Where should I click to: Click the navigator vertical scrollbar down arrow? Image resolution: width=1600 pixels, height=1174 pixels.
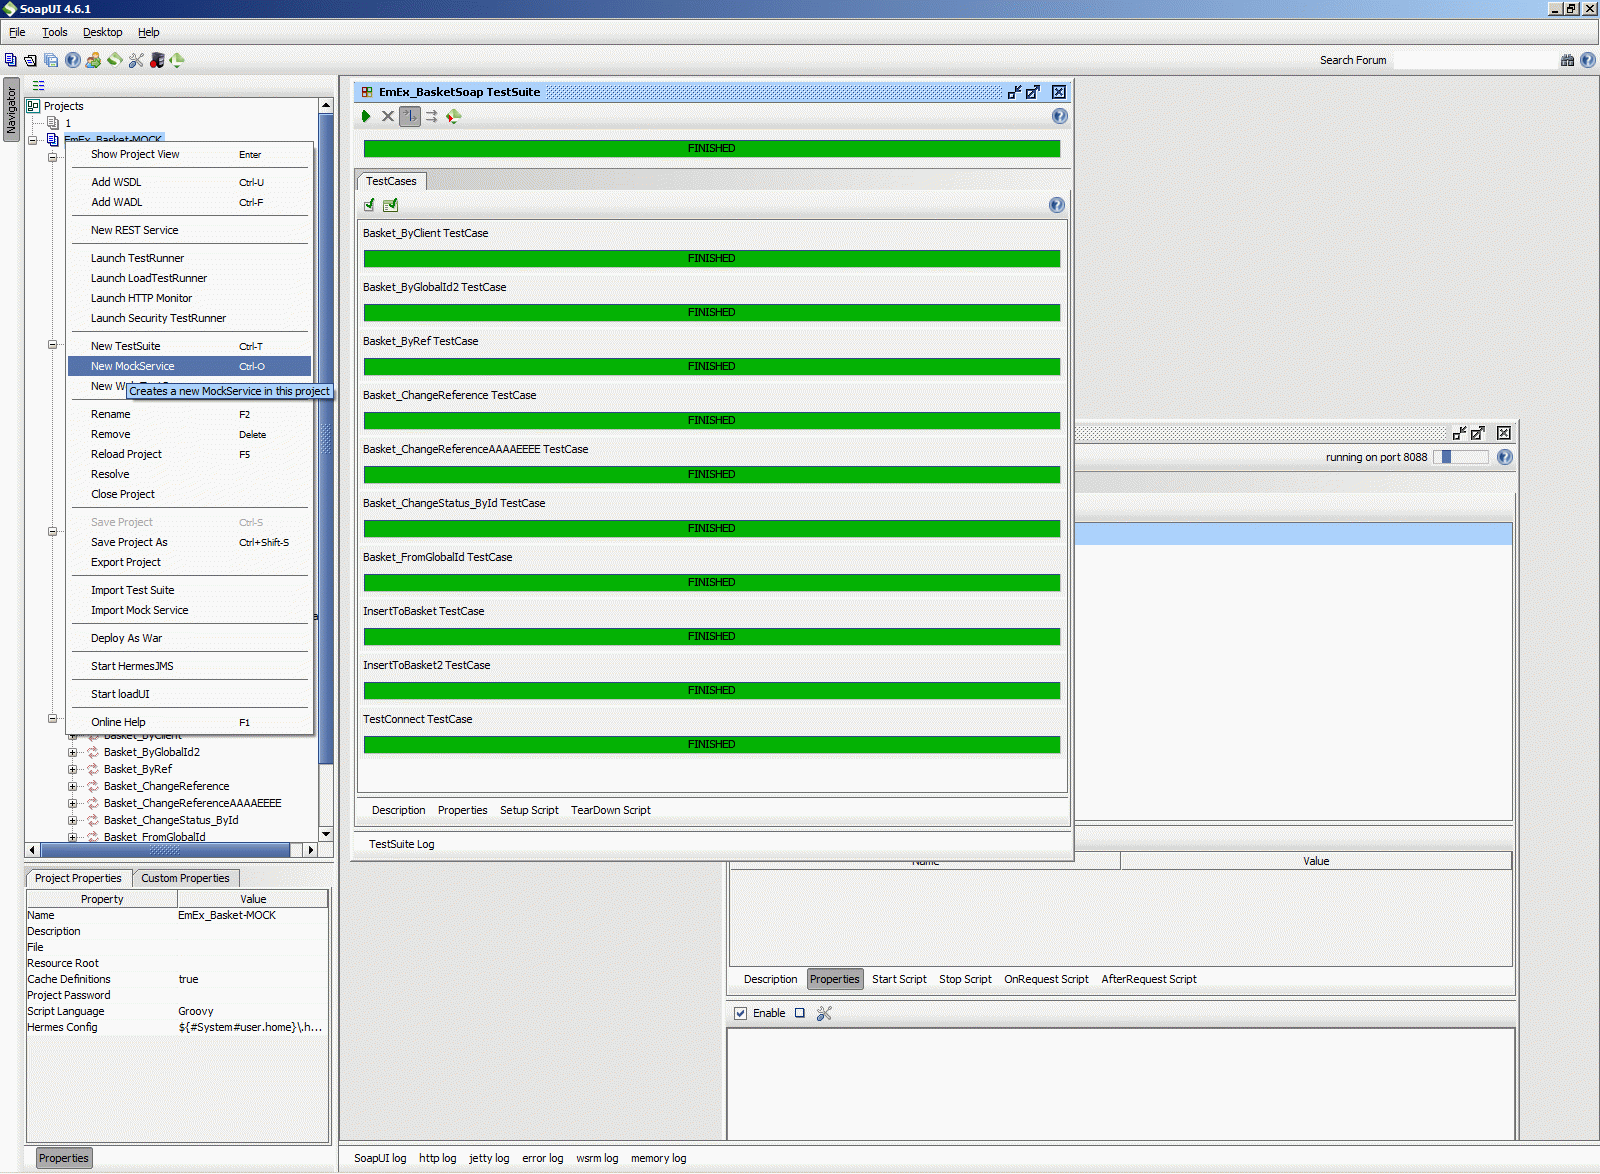point(326,833)
